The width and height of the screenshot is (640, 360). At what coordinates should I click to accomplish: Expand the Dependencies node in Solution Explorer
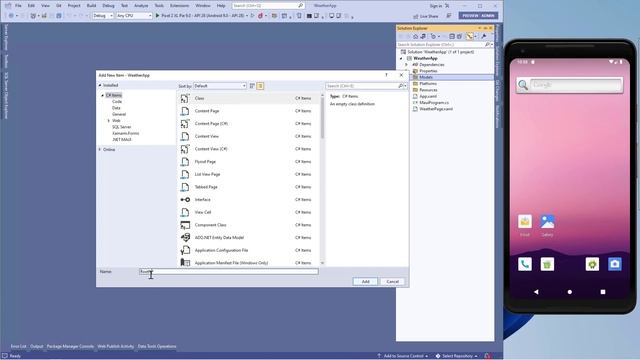coord(407,64)
